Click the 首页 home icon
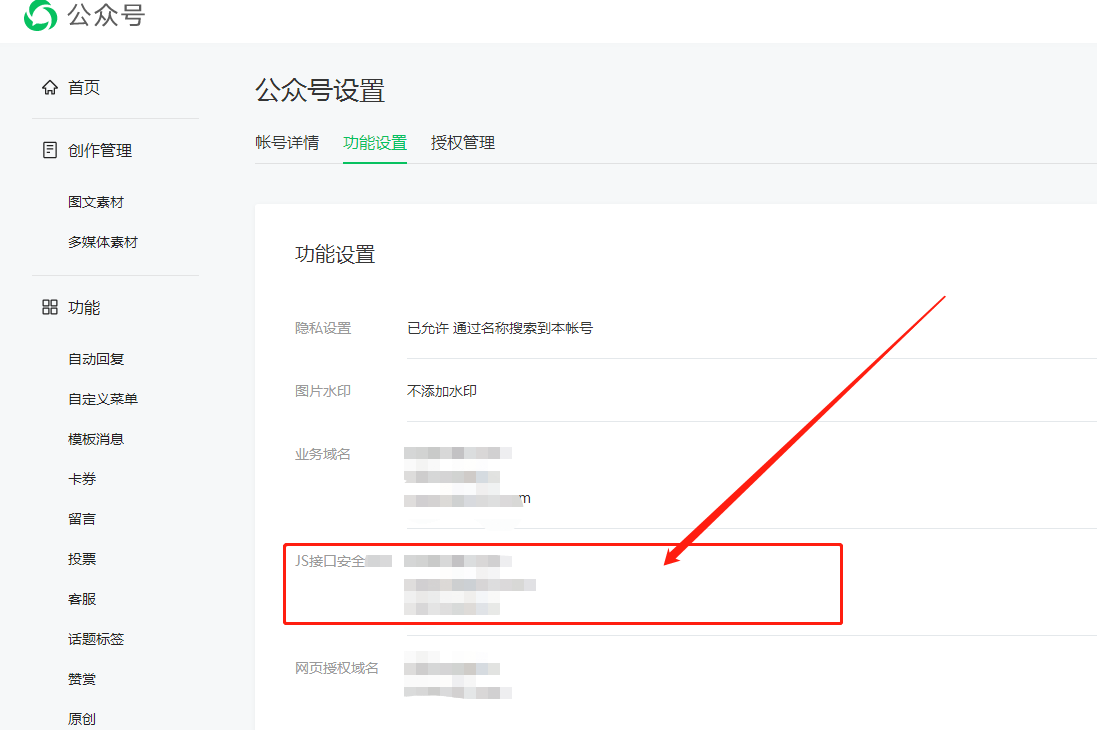The image size is (1097, 730). 50,88
